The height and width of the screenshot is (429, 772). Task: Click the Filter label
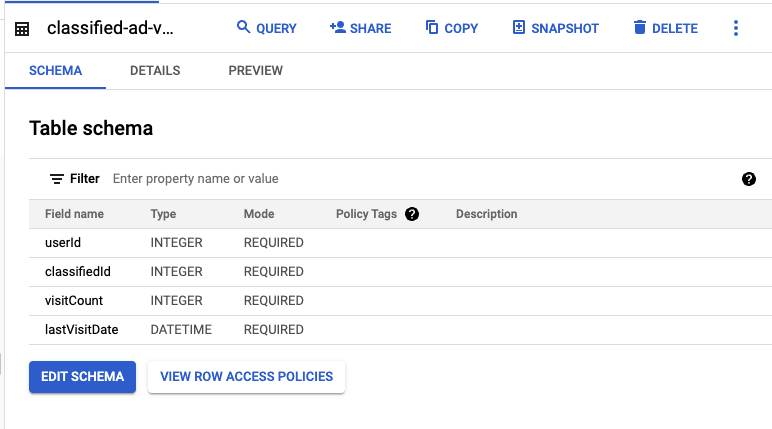tap(85, 178)
